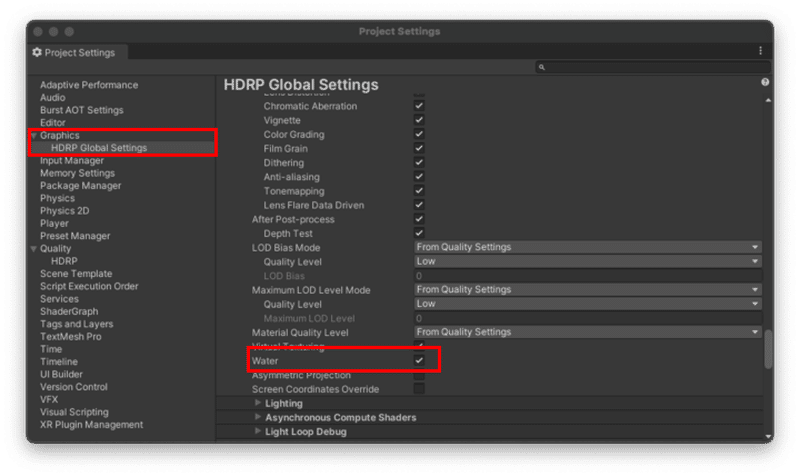
Task: Open the Material Quality Level dropdown
Action: coord(588,332)
